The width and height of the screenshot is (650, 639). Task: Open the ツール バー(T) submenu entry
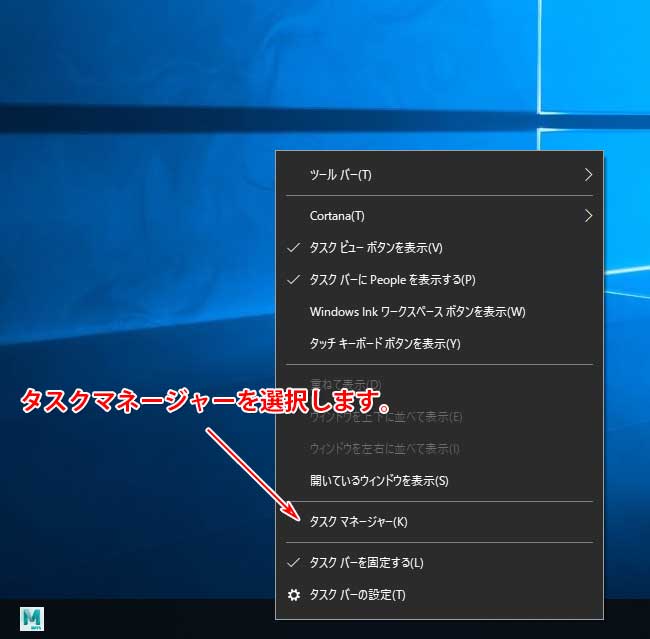pos(439,175)
